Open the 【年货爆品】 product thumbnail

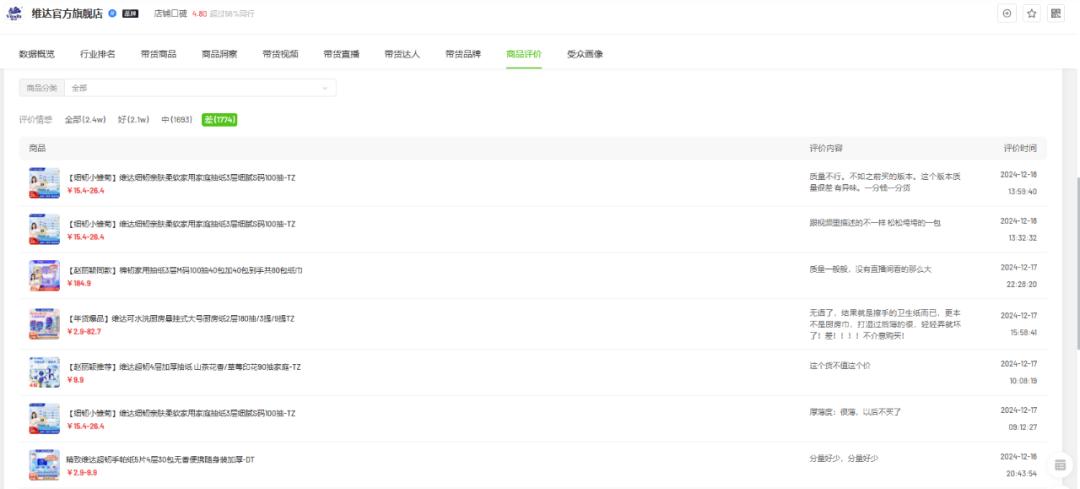click(44, 324)
